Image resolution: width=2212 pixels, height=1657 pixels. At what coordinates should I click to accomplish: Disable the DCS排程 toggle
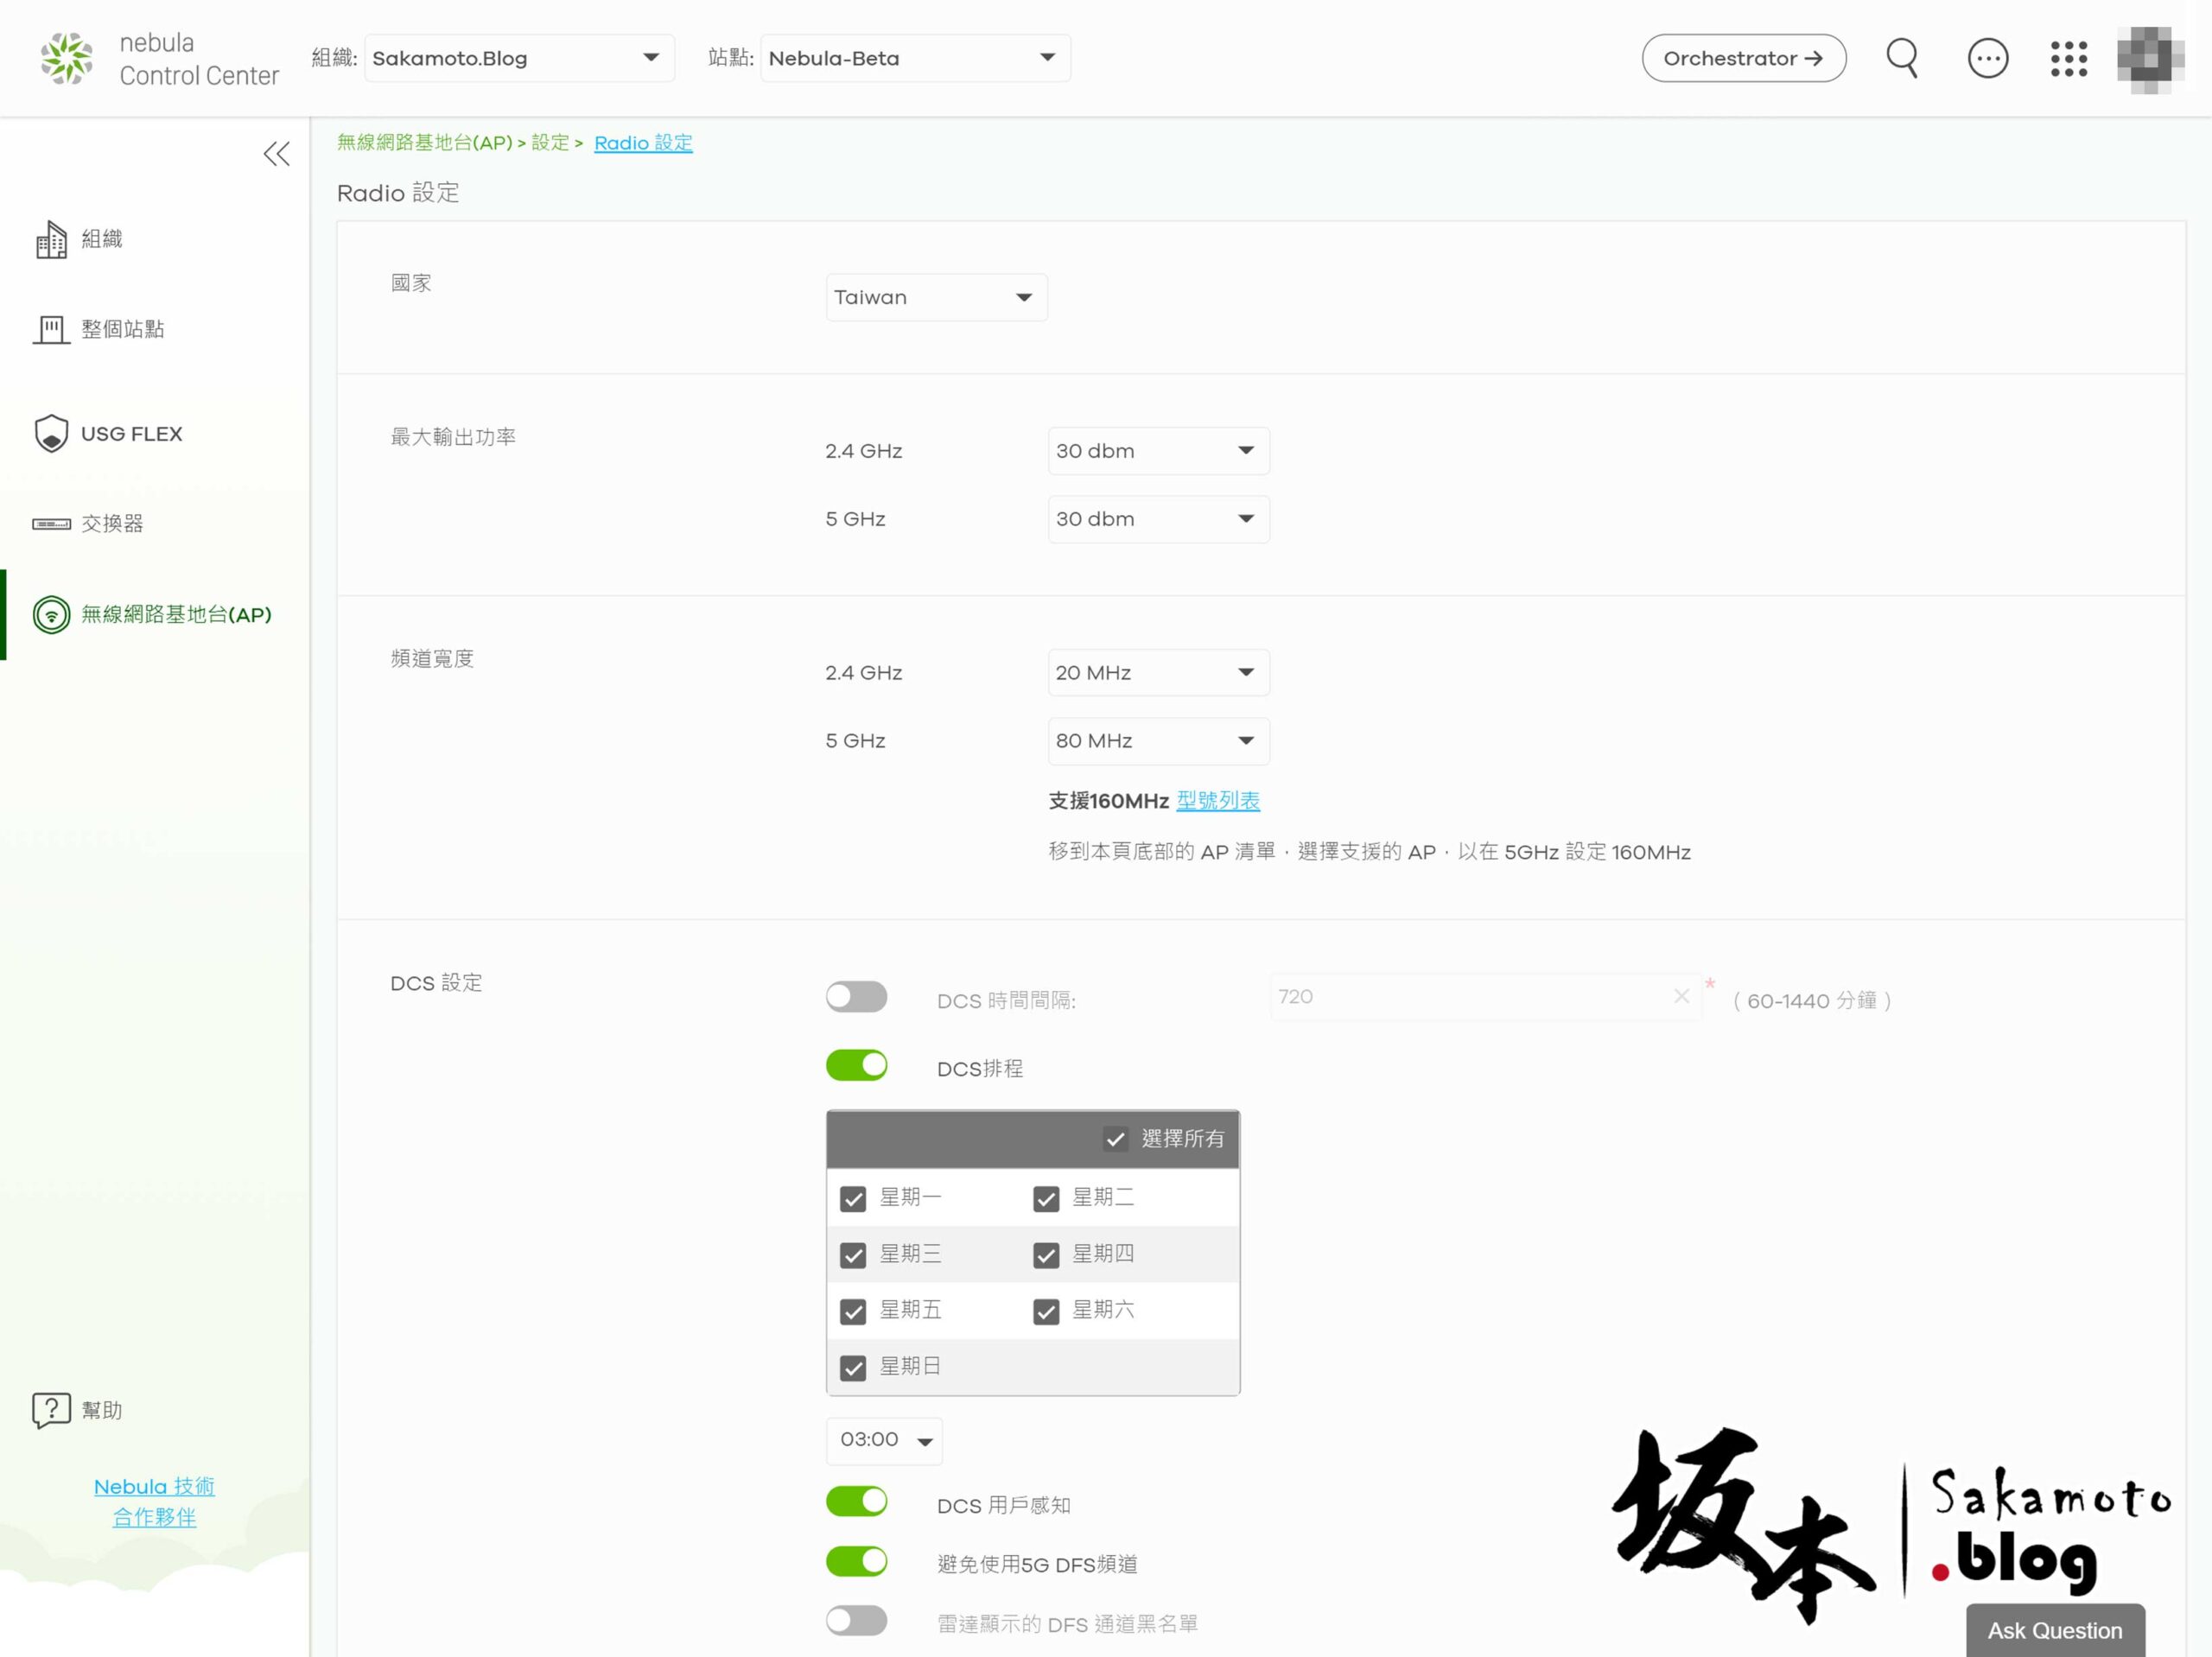pyautogui.click(x=856, y=1065)
